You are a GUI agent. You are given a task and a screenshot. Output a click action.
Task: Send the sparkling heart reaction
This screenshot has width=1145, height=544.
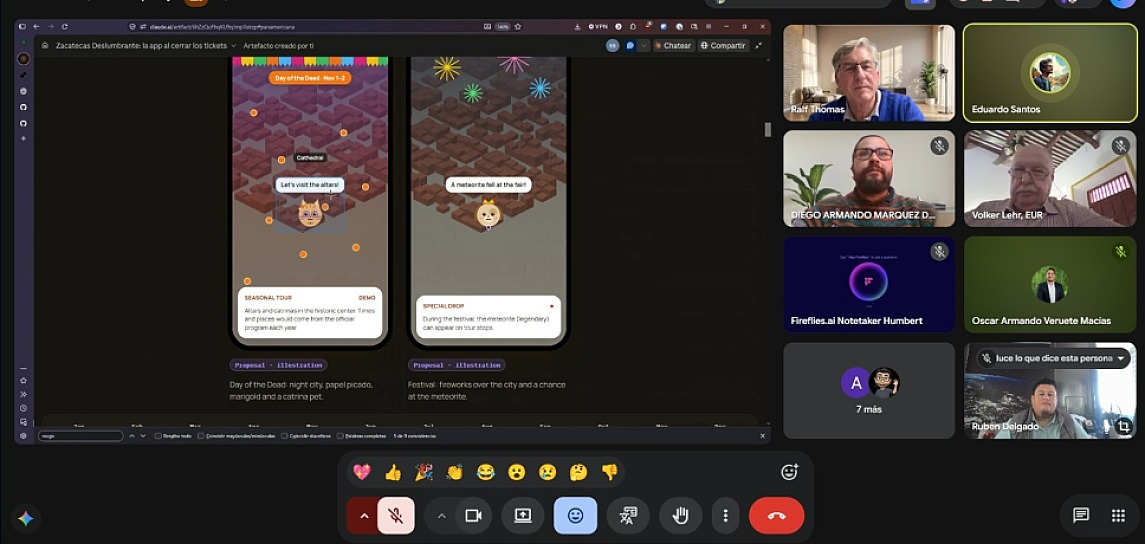(x=361, y=472)
